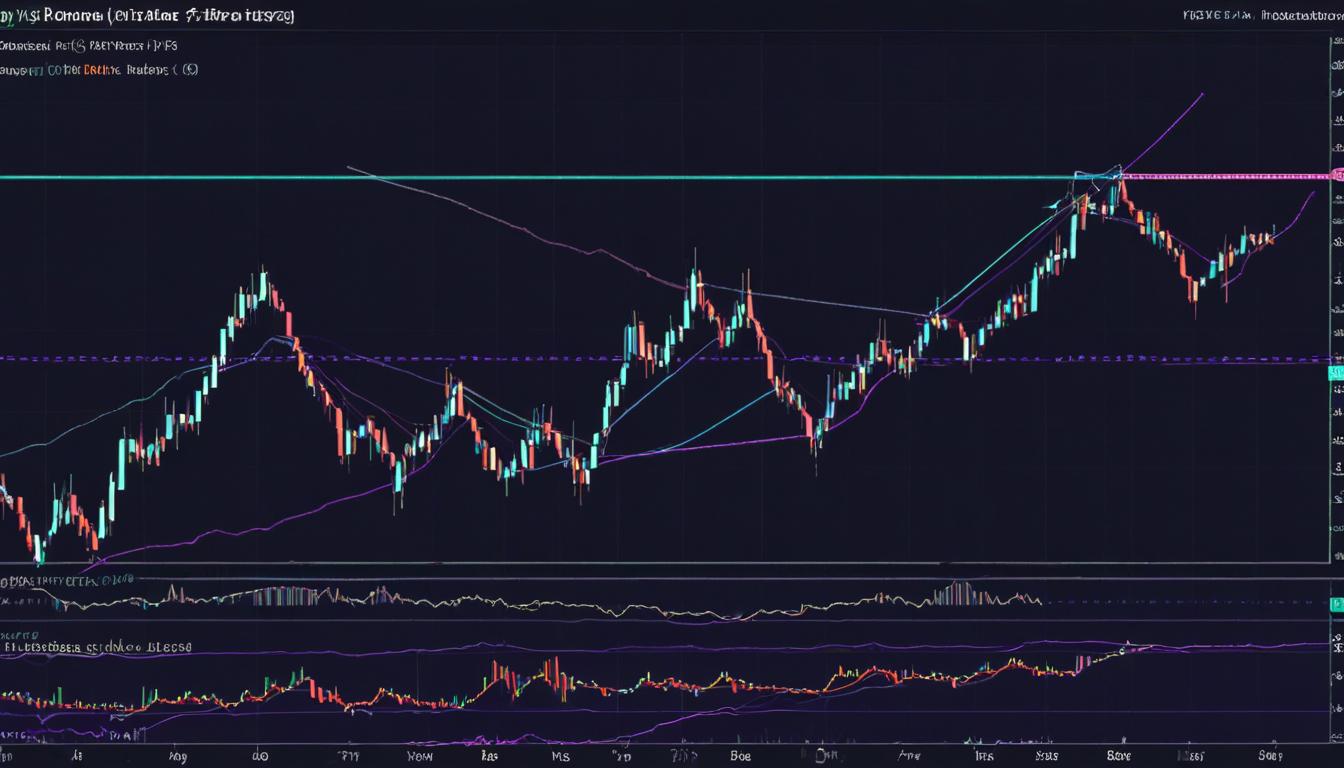1344x768 pixels.
Task: Click the pink price label on the right axis
Action: click(1338, 175)
